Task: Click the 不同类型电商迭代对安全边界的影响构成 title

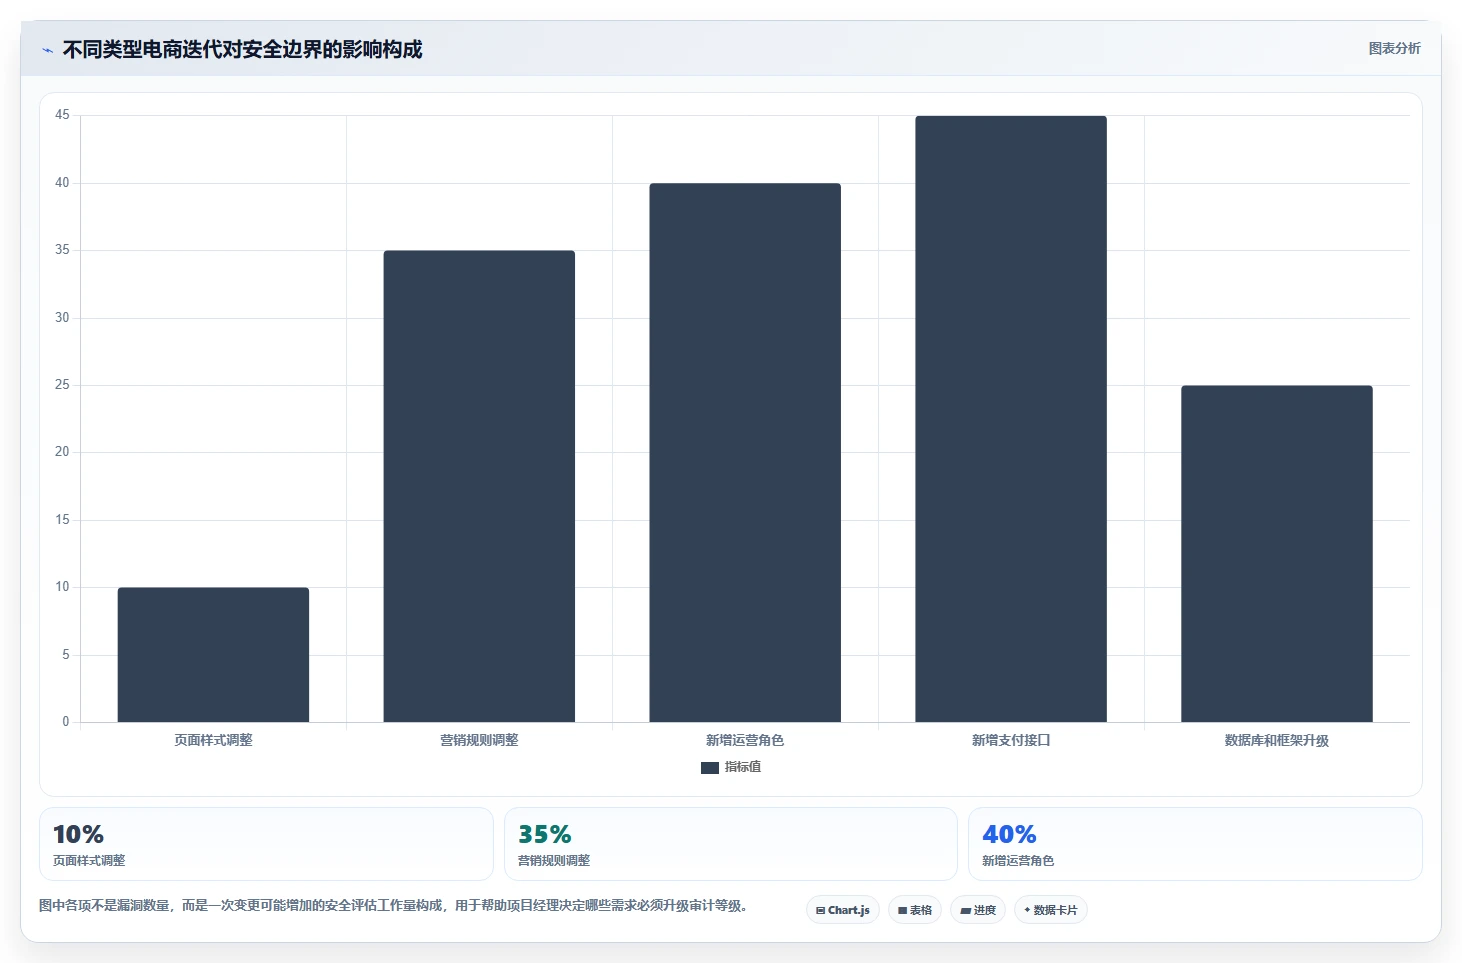Action: pyautogui.click(x=243, y=49)
